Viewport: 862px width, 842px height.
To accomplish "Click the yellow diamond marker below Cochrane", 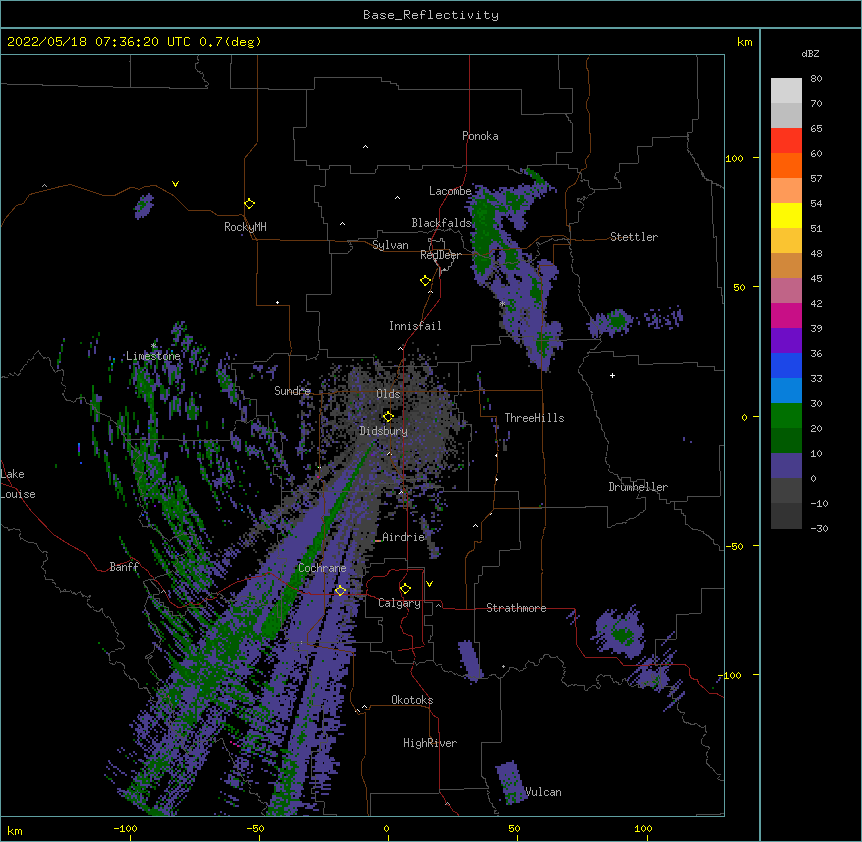I will [340, 591].
